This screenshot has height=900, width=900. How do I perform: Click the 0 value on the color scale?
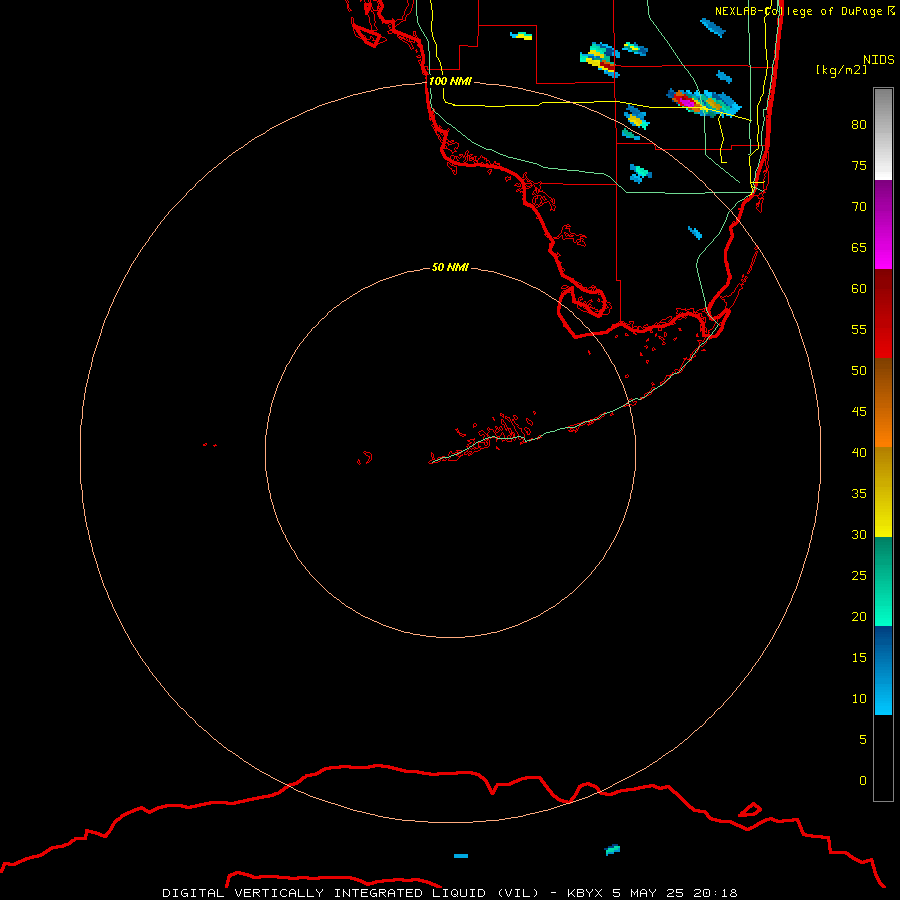[863, 781]
